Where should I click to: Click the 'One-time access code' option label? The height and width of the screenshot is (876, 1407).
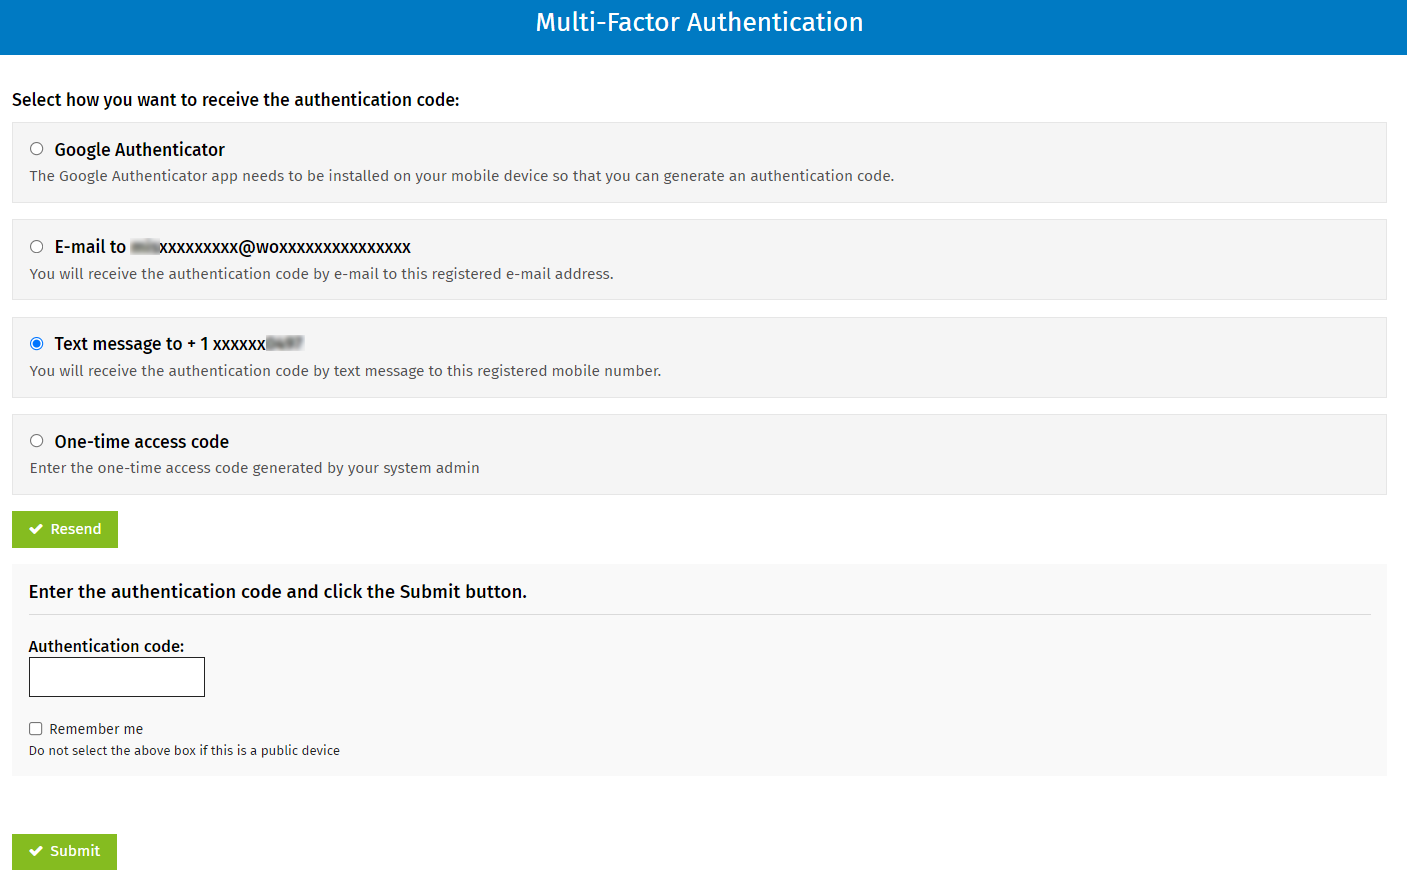(x=141, y=442)
